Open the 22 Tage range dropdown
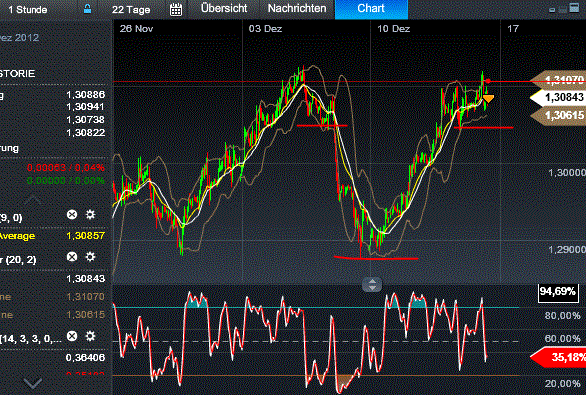The width and height of the screenshot is (586, 395). pos(131,9)
